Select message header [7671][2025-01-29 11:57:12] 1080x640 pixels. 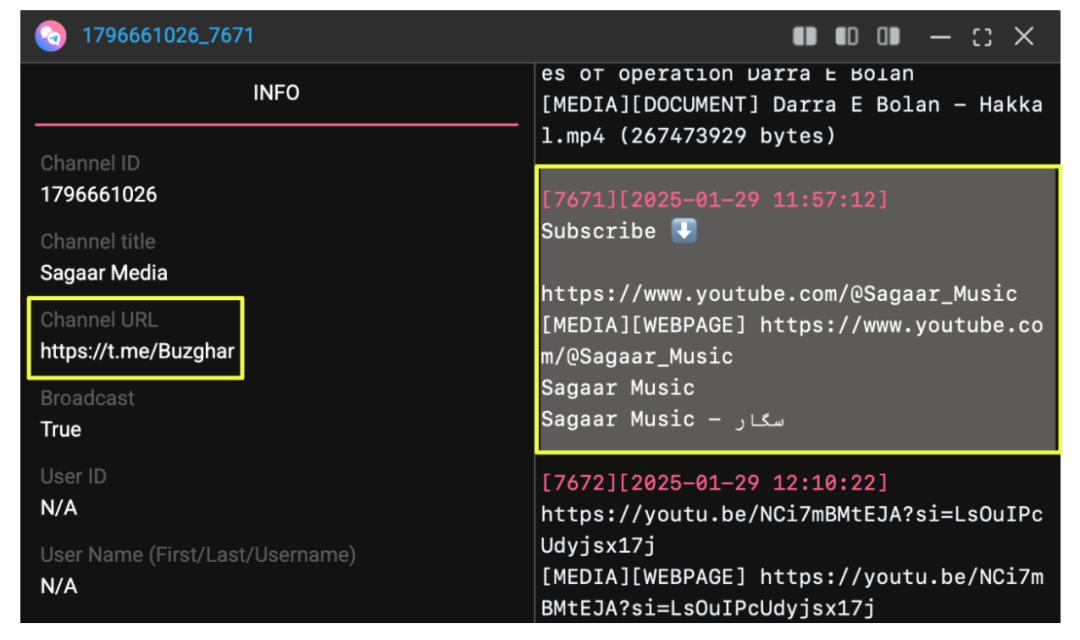click(x=714, y=200)
